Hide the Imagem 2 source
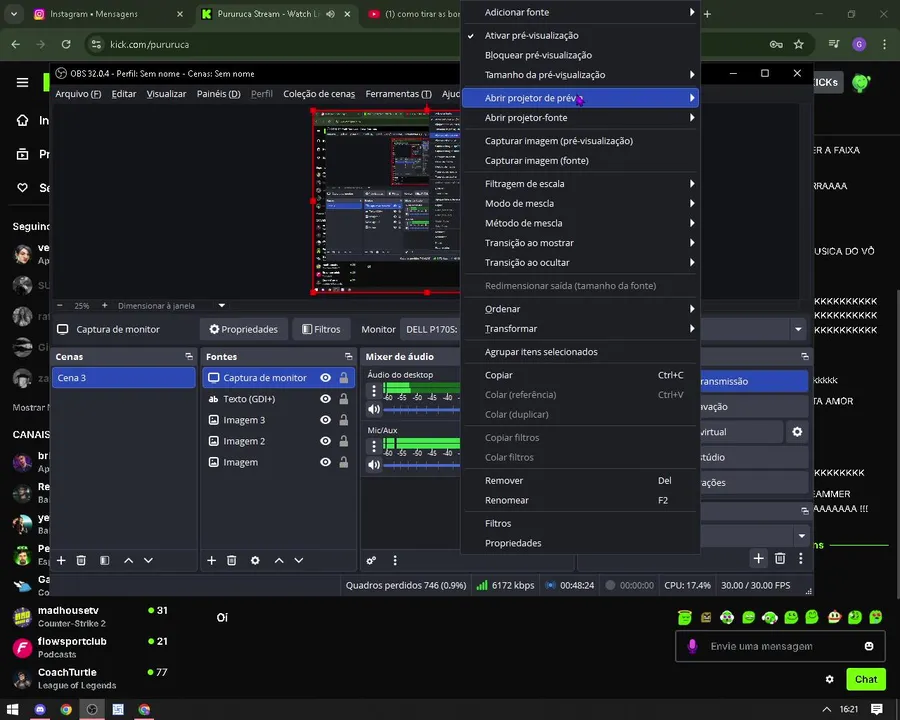The image size is (900, 720). click(x=325, y=441)
